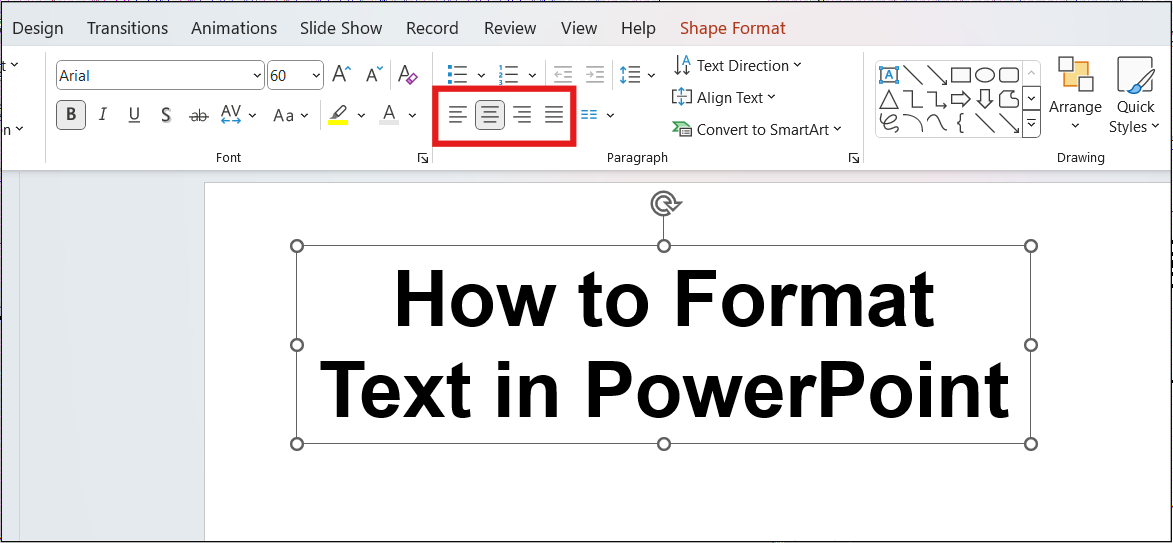Click the add or remove columns icon
This screenshot has height=543, width=1173.
[589, 114]
